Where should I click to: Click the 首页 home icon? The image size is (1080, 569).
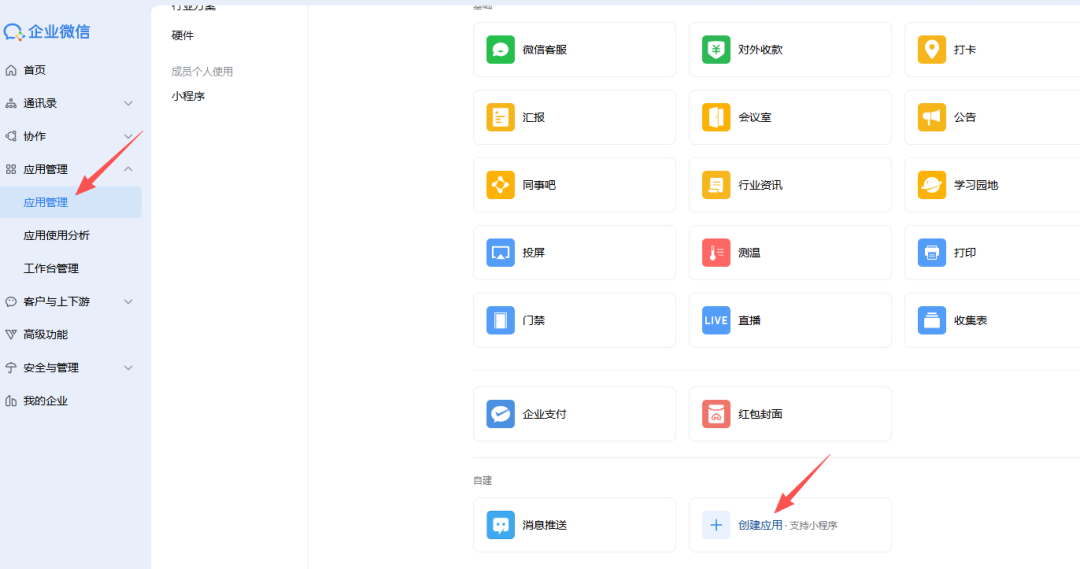[11, 70]
